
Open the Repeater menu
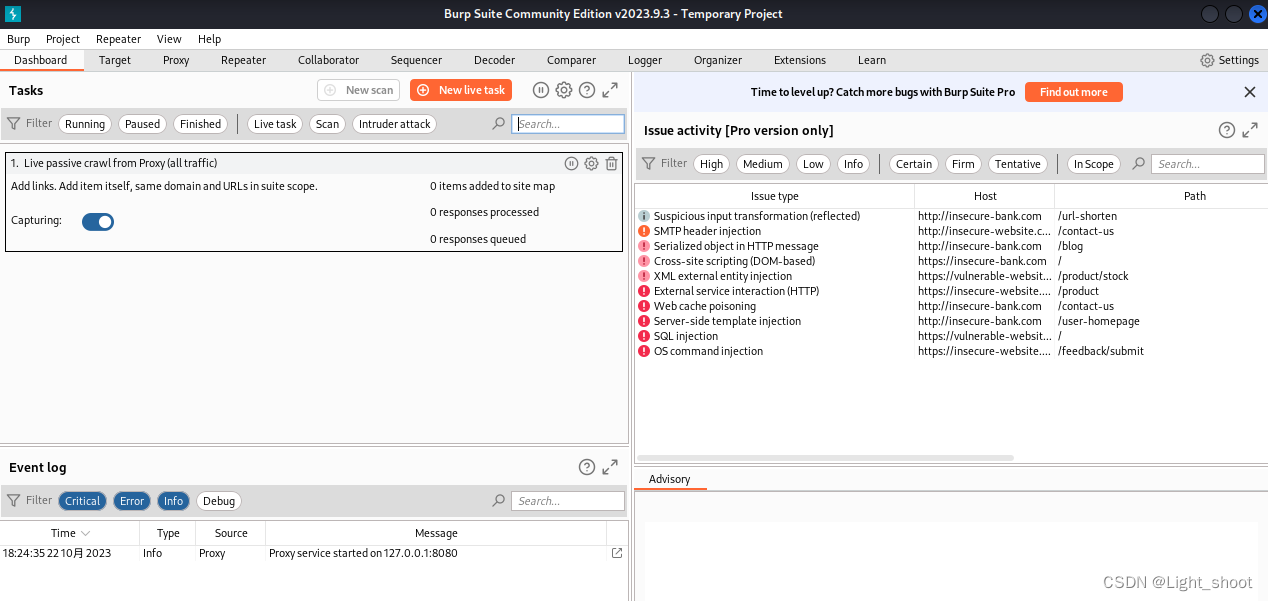tap(118, 39)
